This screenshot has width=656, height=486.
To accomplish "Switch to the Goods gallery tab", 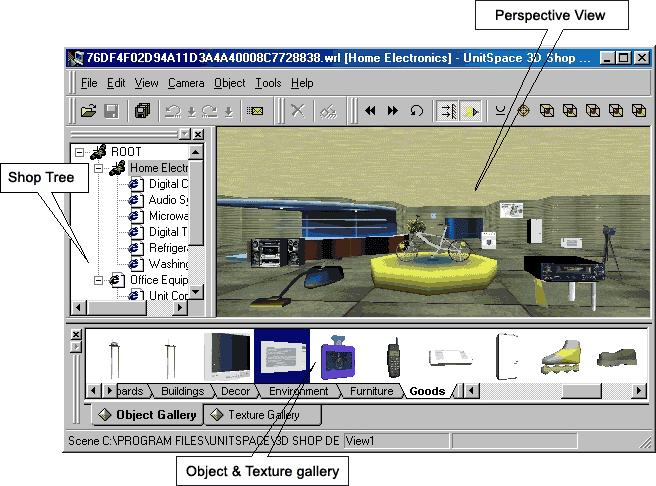I will (x=427, y=391).
